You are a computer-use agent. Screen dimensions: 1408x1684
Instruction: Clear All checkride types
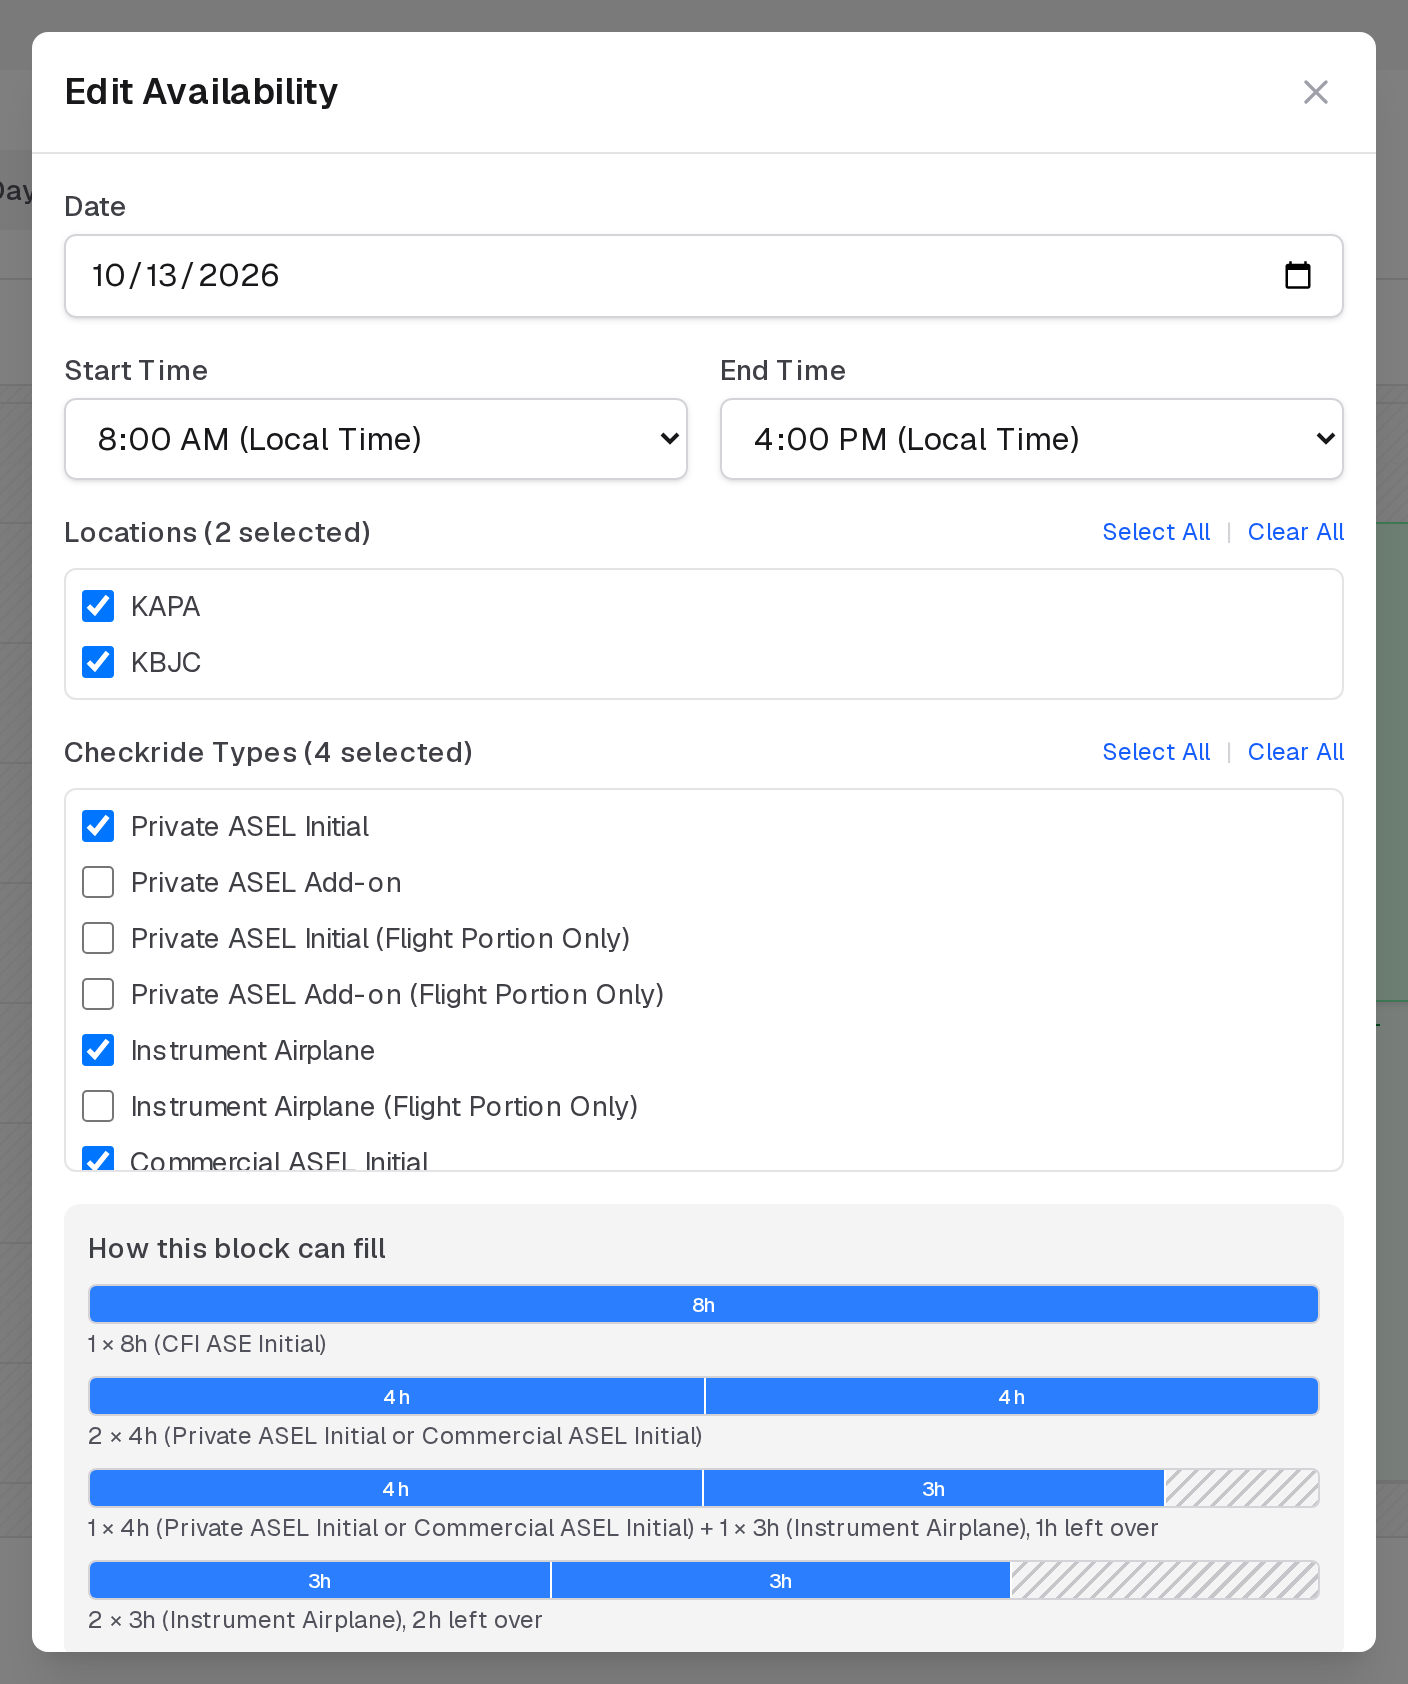tap(1295, 752)
